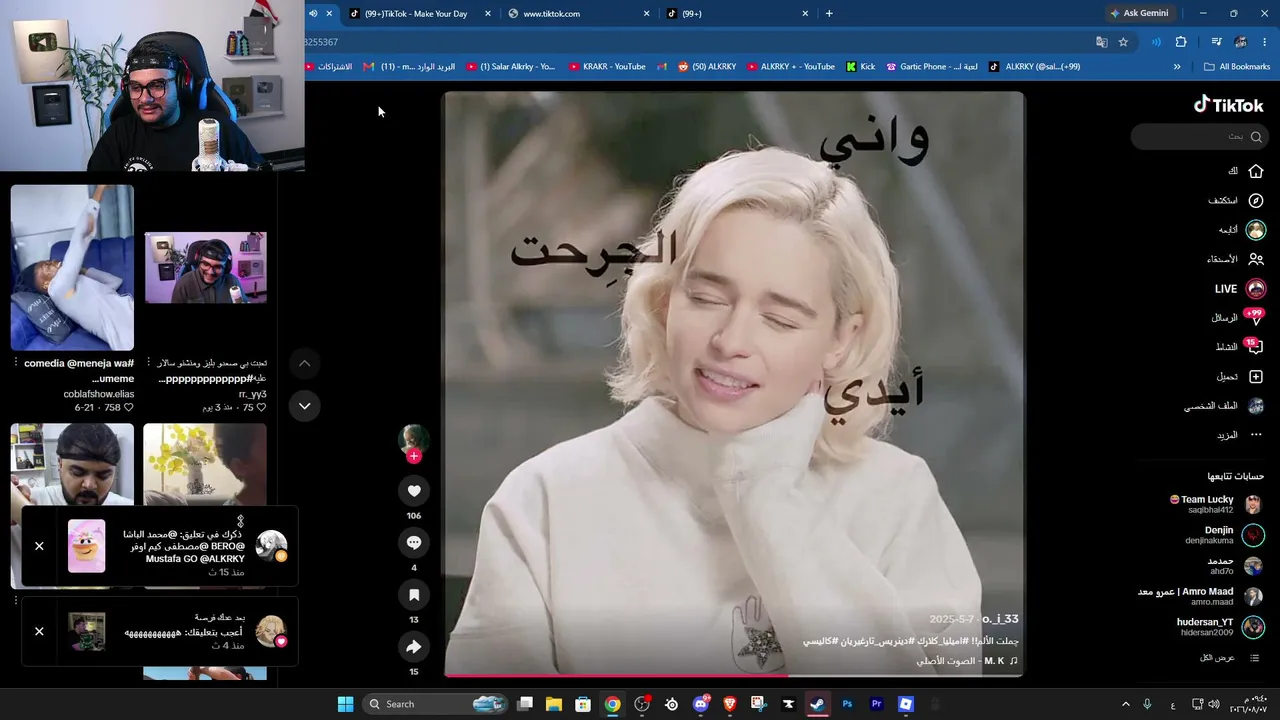Open the o_i_33 creator username on the video

click(1000, 620)
